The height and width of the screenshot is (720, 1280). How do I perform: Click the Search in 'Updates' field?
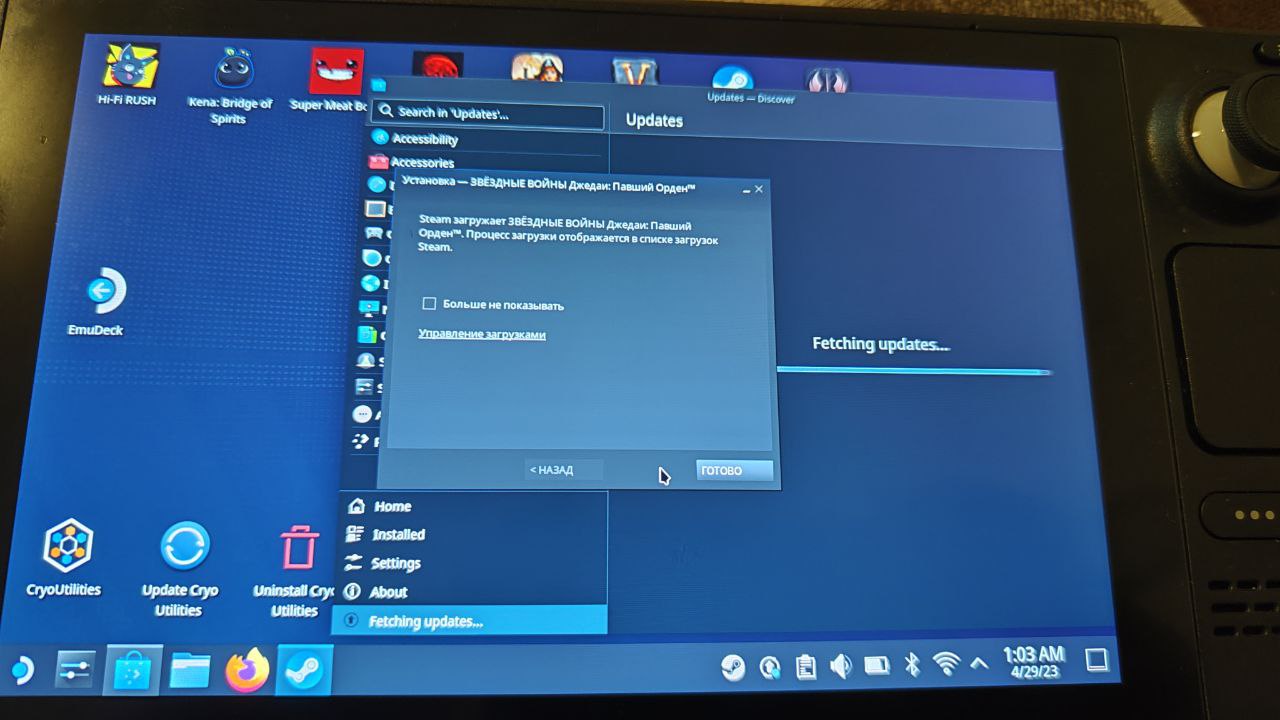coord(487,114)
